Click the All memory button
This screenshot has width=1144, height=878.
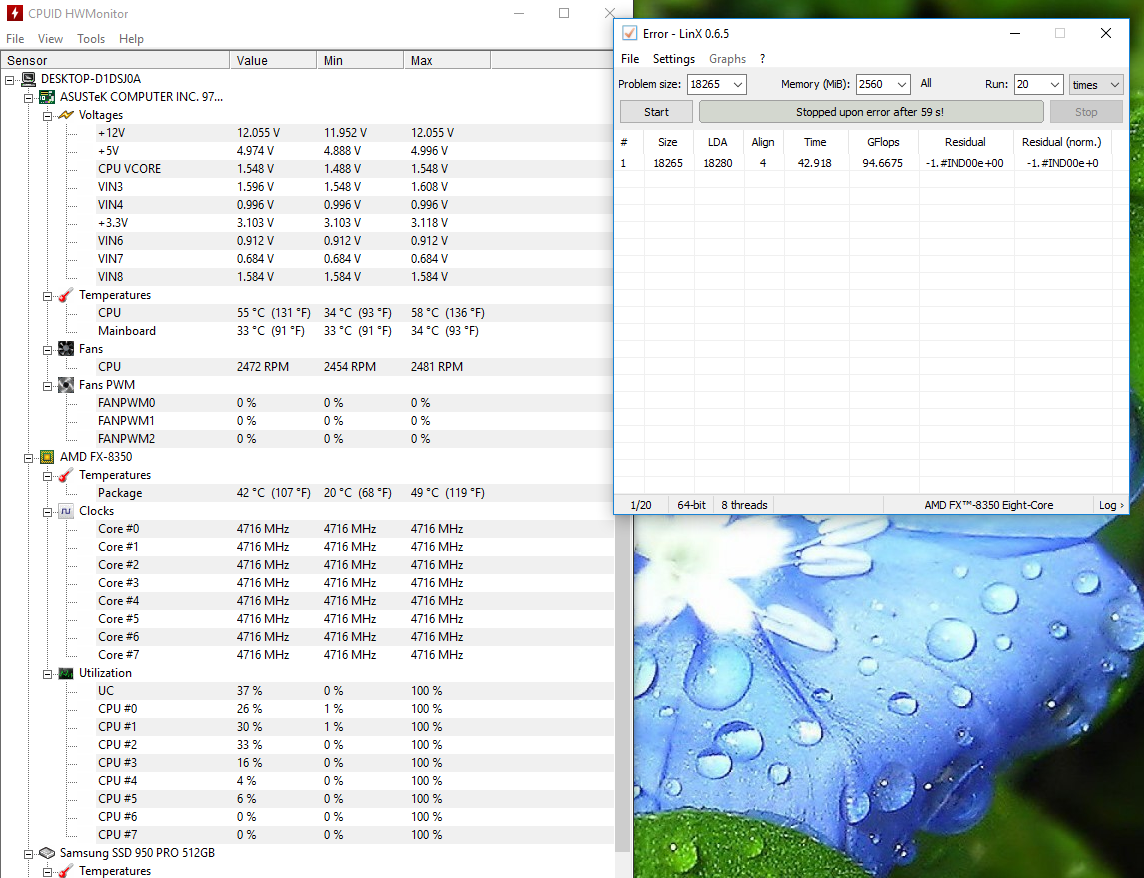[x=926, y=83]
